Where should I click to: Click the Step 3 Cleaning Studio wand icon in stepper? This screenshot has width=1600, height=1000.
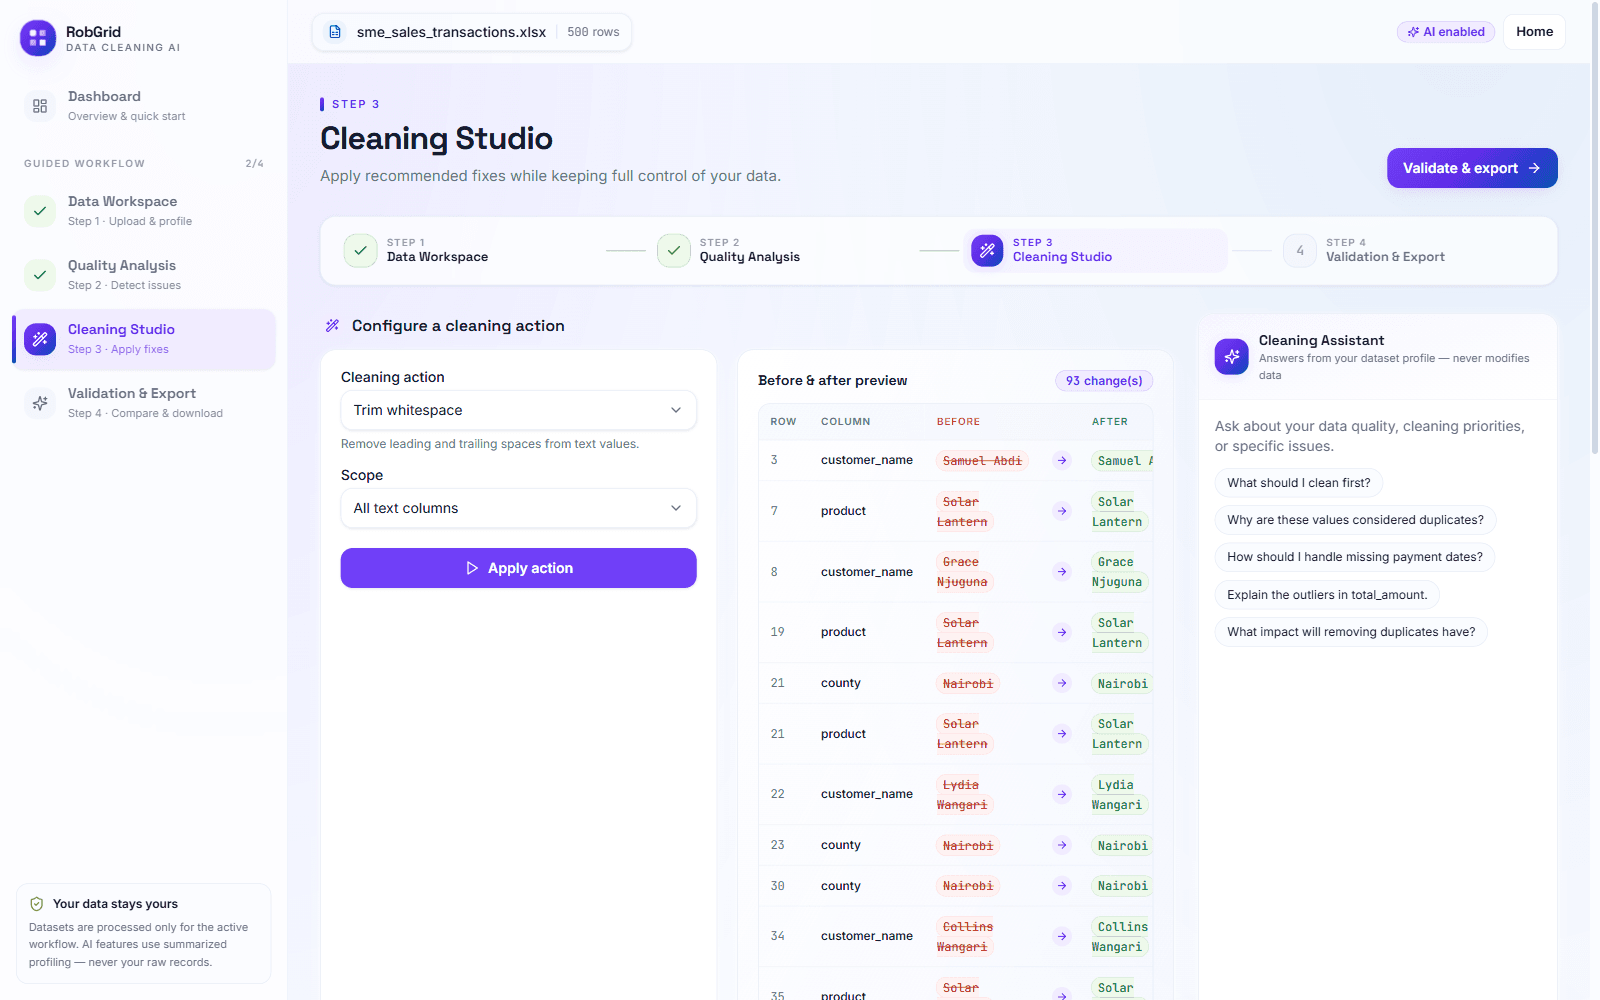point(987,251)
